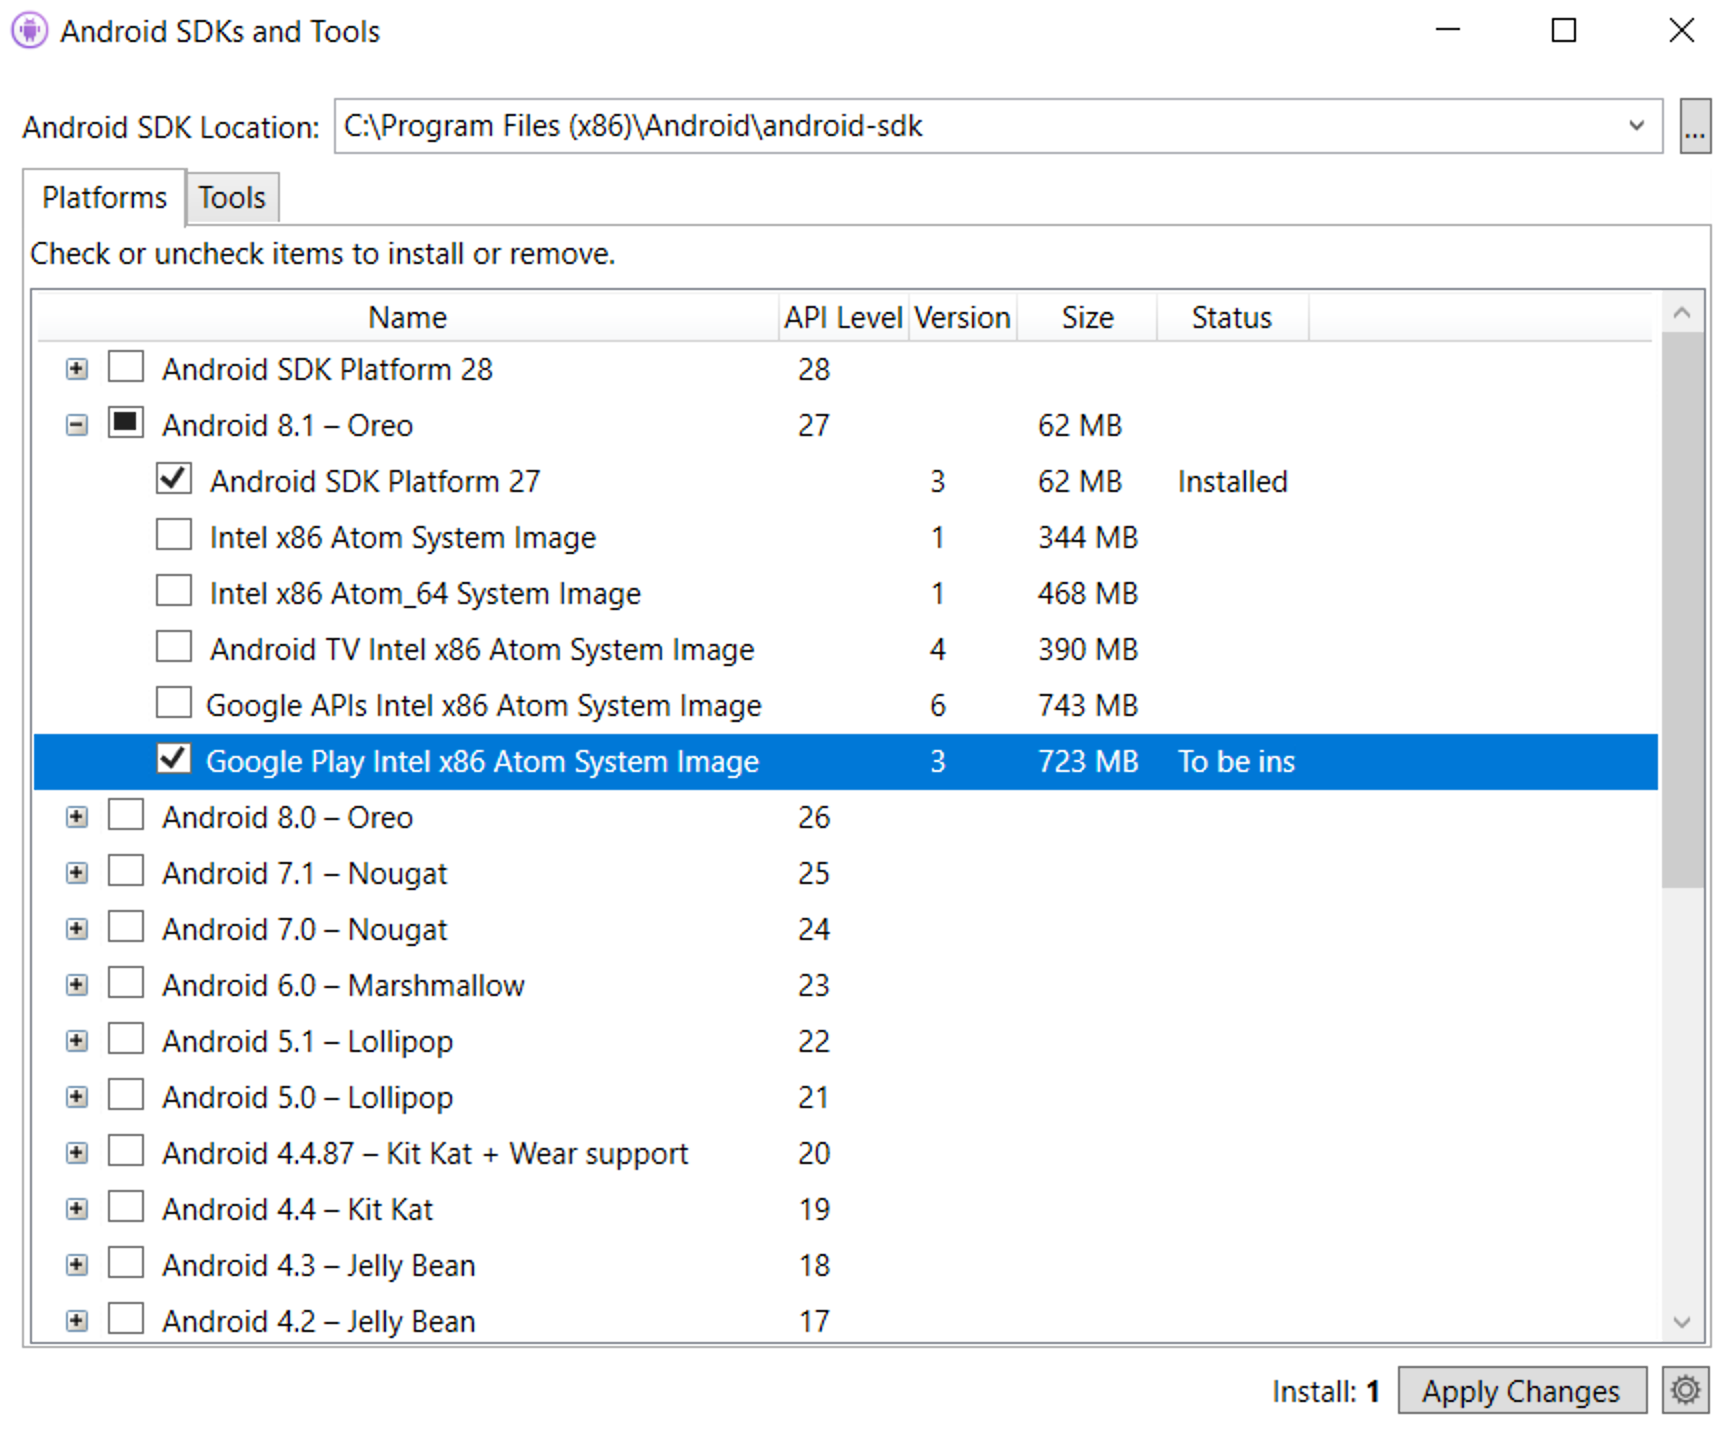Check Intel x86 Atom System Image checkbox
The width and height of the screenshot is (1728, 1430).
tap(174, 534)
